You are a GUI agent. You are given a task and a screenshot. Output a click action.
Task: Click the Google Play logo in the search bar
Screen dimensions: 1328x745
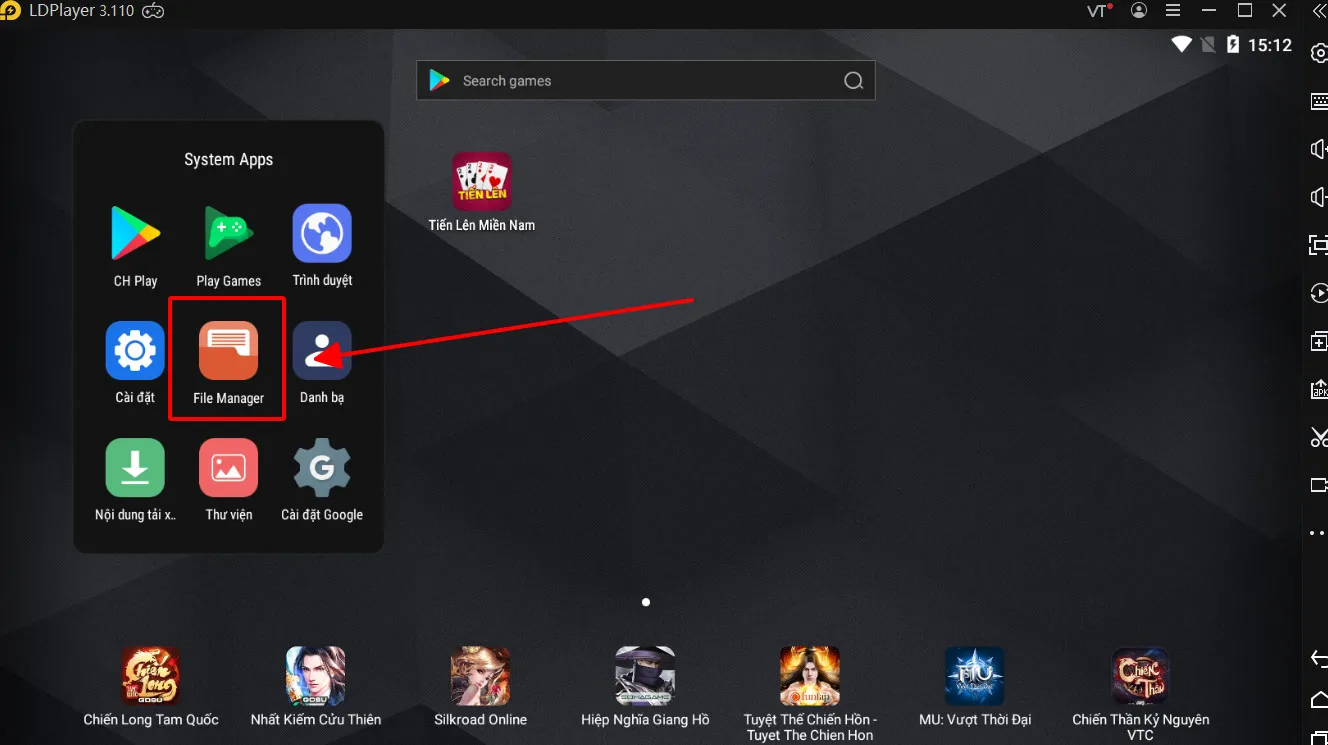point(439,81)
